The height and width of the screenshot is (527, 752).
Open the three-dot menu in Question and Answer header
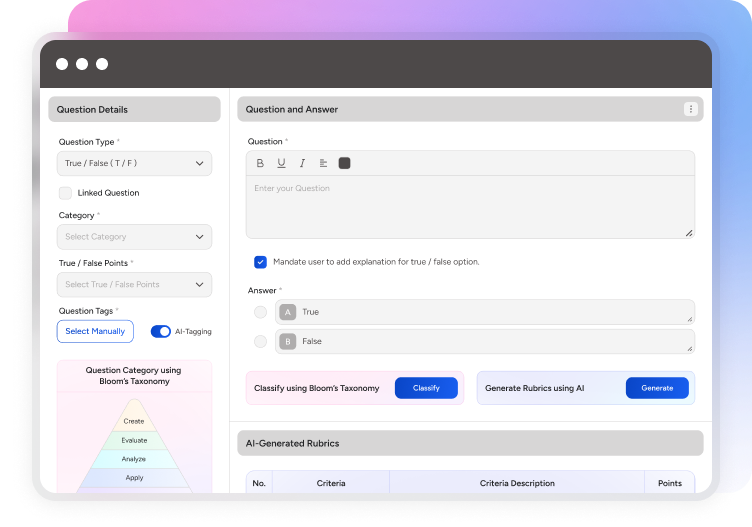point(690,109)
